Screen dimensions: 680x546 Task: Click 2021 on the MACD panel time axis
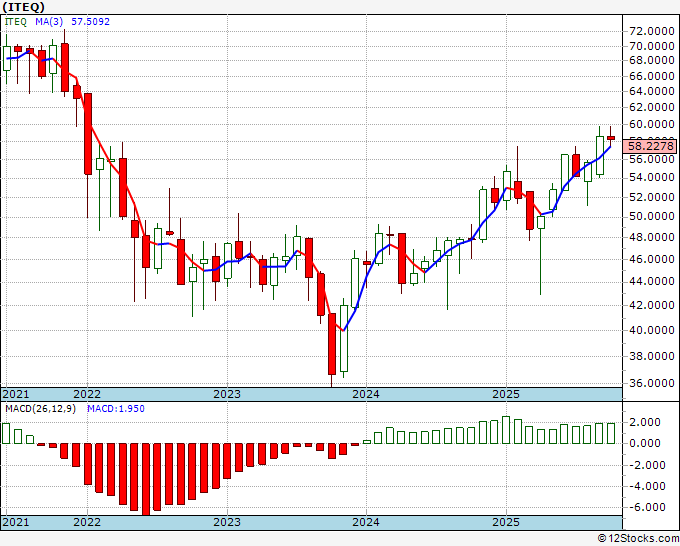[16, 522]
